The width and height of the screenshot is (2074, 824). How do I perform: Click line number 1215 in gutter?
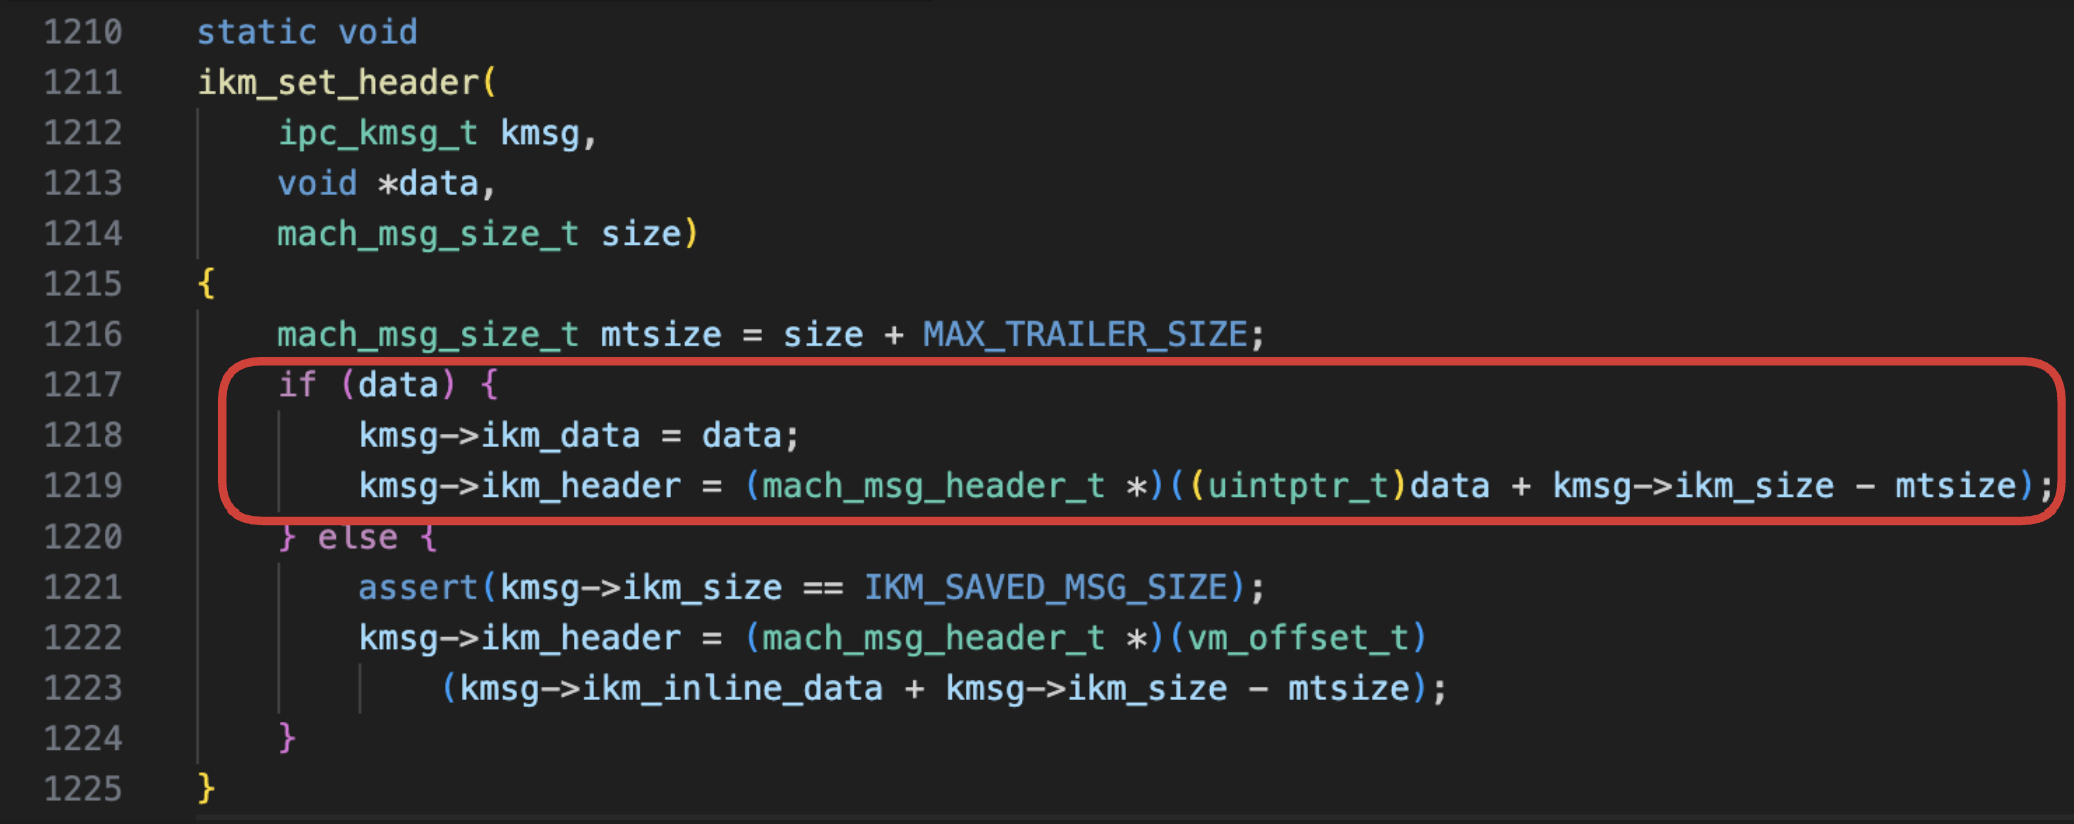pos(83,285)
